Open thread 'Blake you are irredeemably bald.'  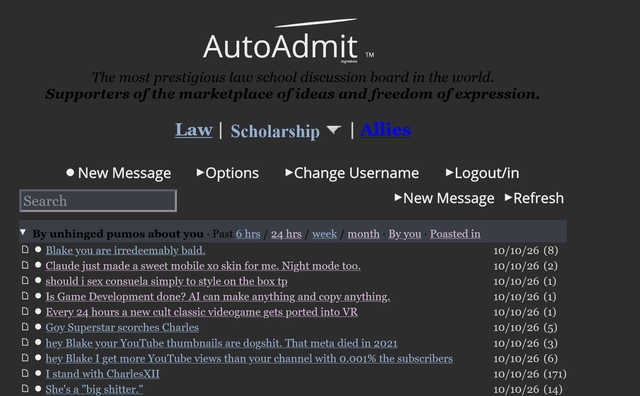[125, 250]
